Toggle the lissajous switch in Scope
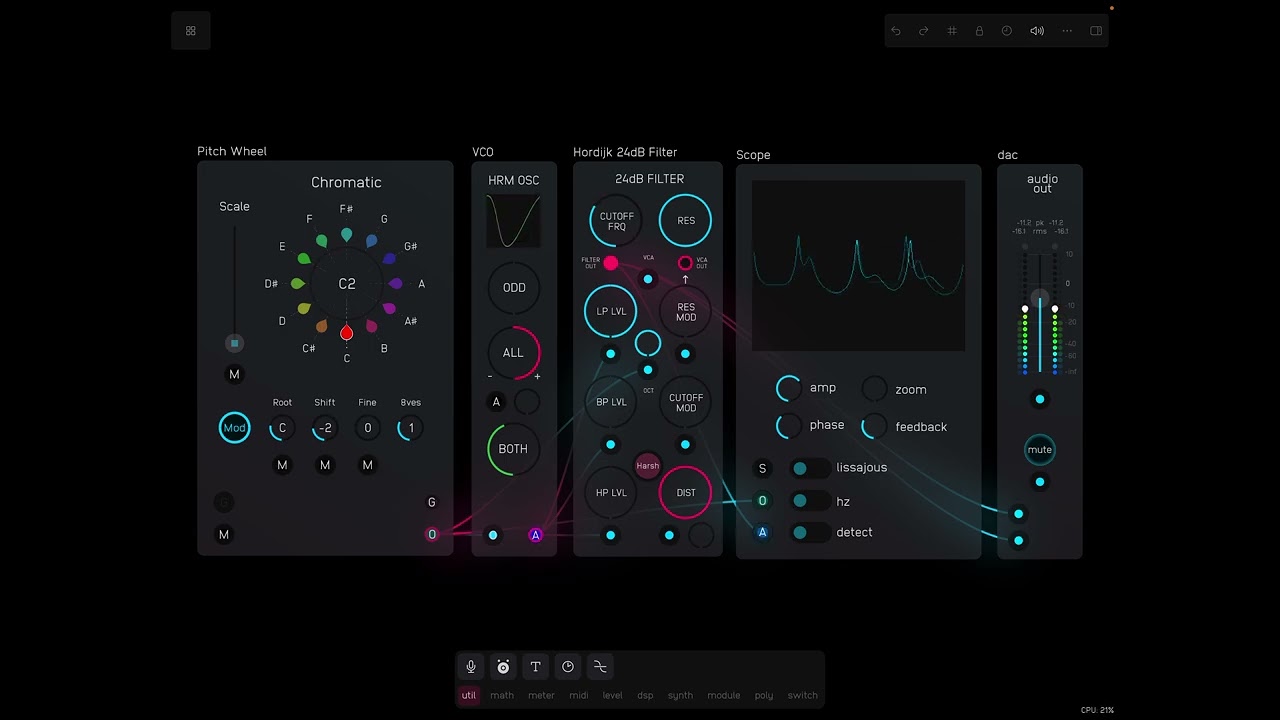 (809, 468)
